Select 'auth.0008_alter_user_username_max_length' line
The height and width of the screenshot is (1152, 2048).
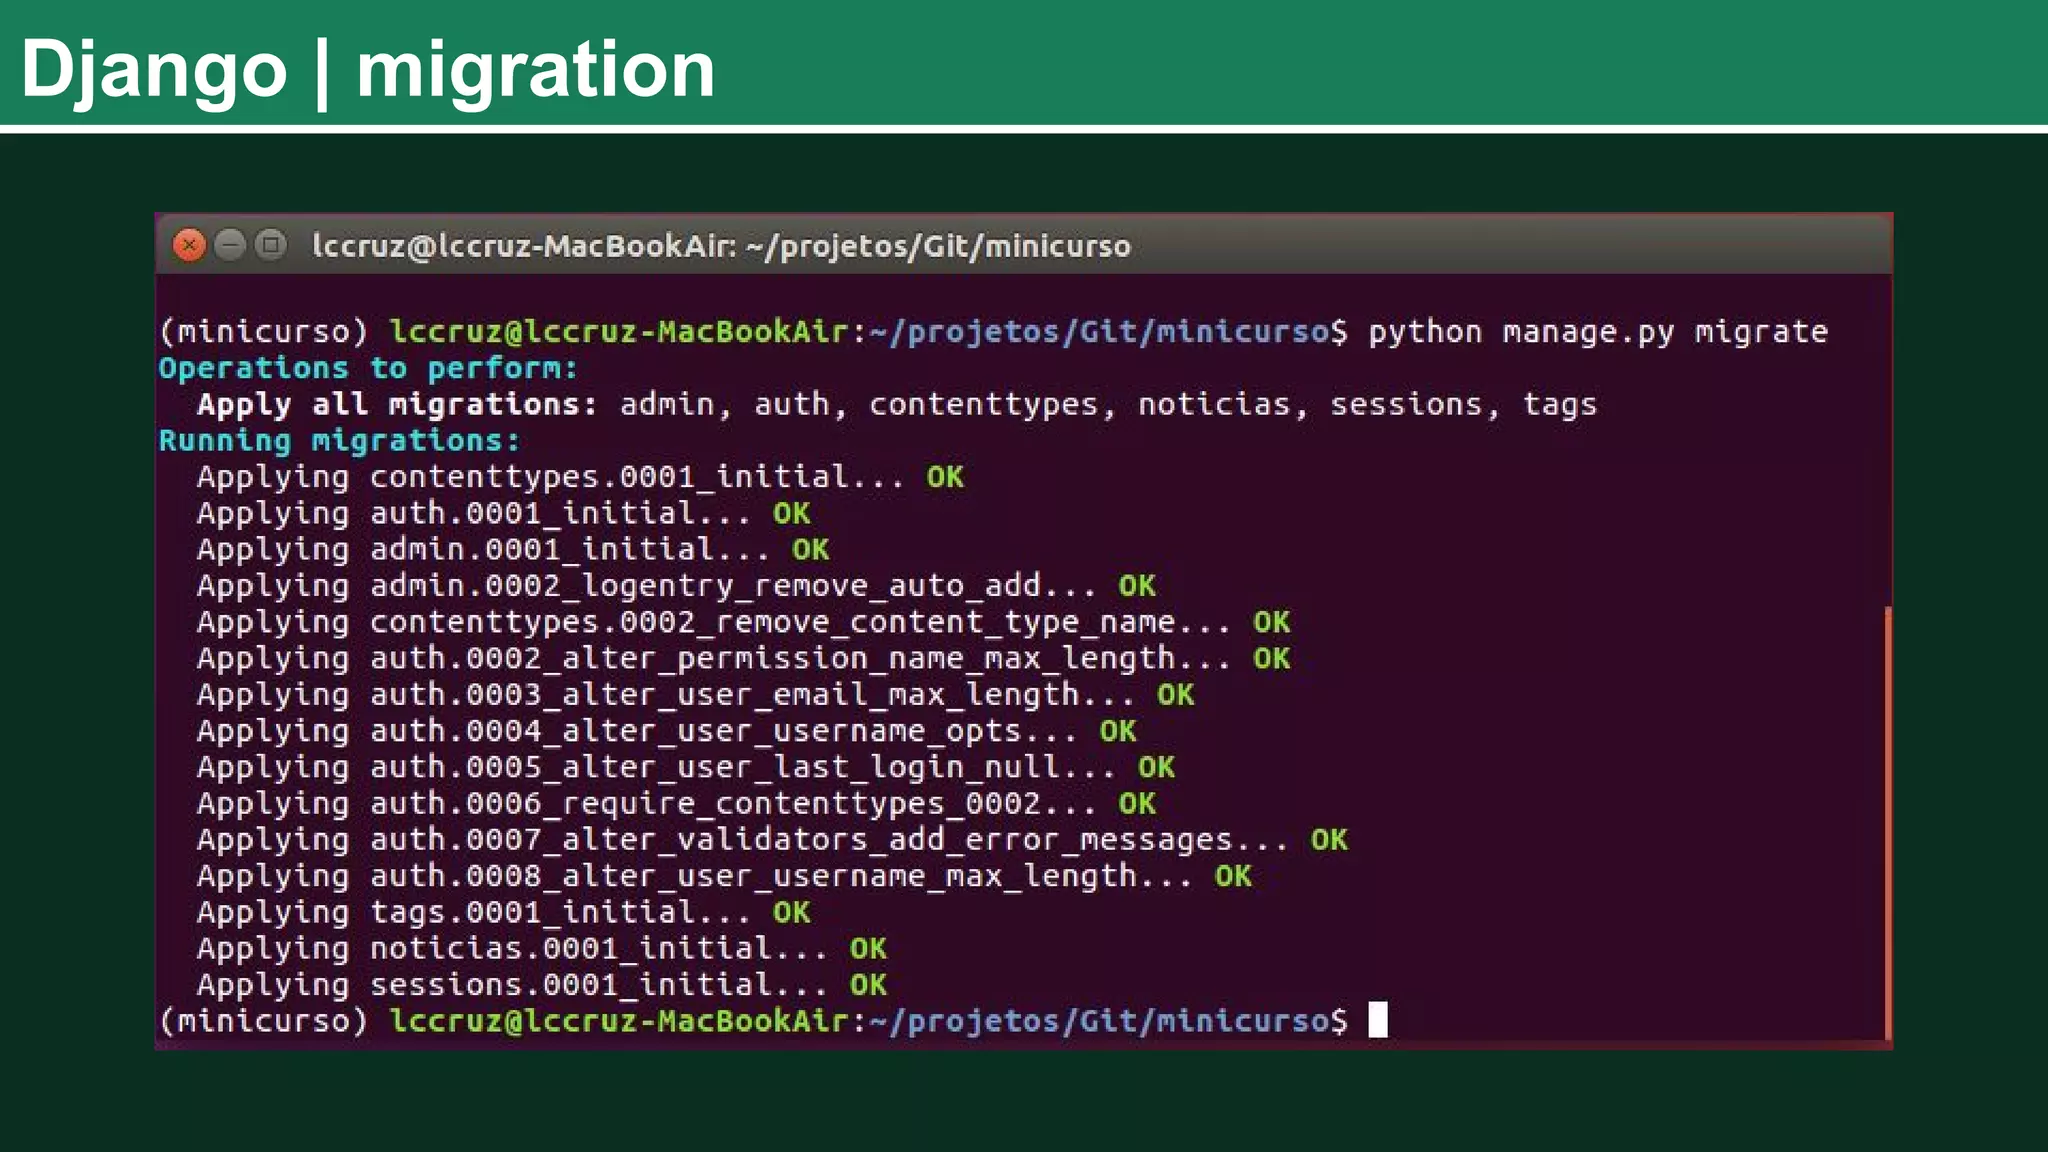[724, 876]
